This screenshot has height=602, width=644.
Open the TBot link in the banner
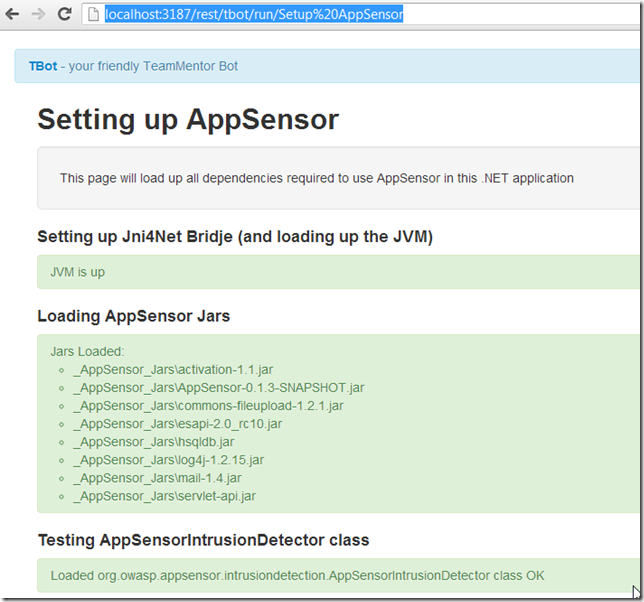coord(43,66)
